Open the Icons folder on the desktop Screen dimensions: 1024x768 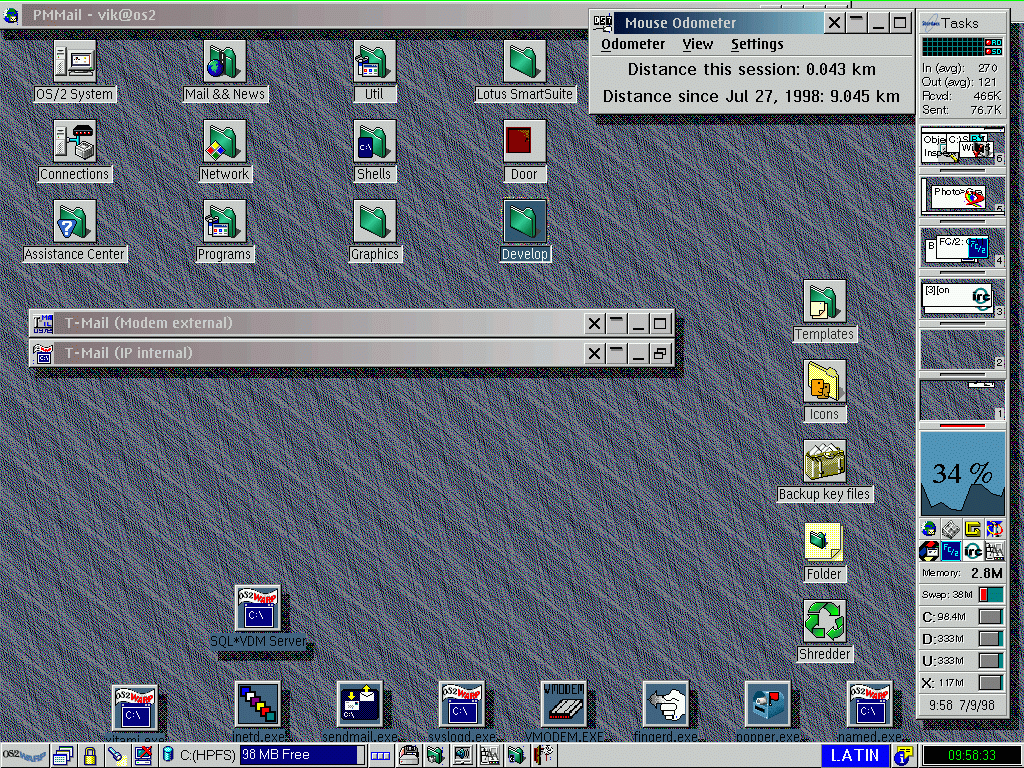pyautogui.click(x=824, y=382)
